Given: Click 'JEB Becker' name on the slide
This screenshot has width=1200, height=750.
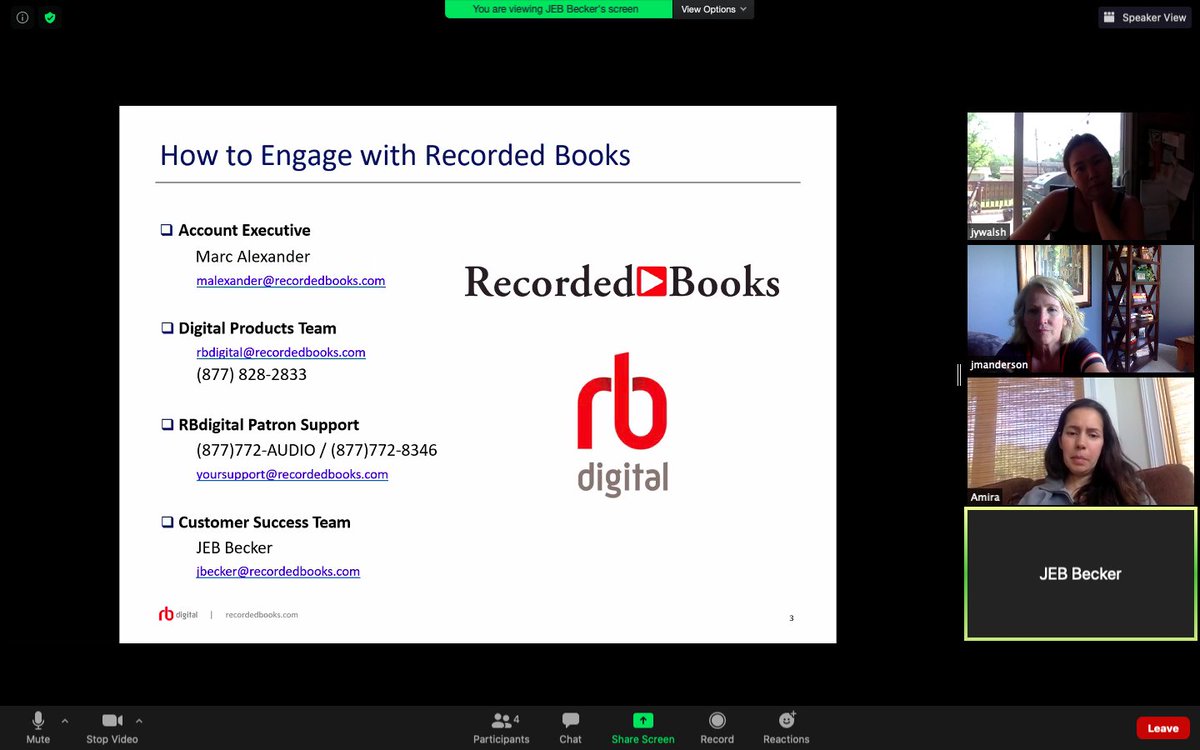Looking at the screenshot, I should click(234, 548).
